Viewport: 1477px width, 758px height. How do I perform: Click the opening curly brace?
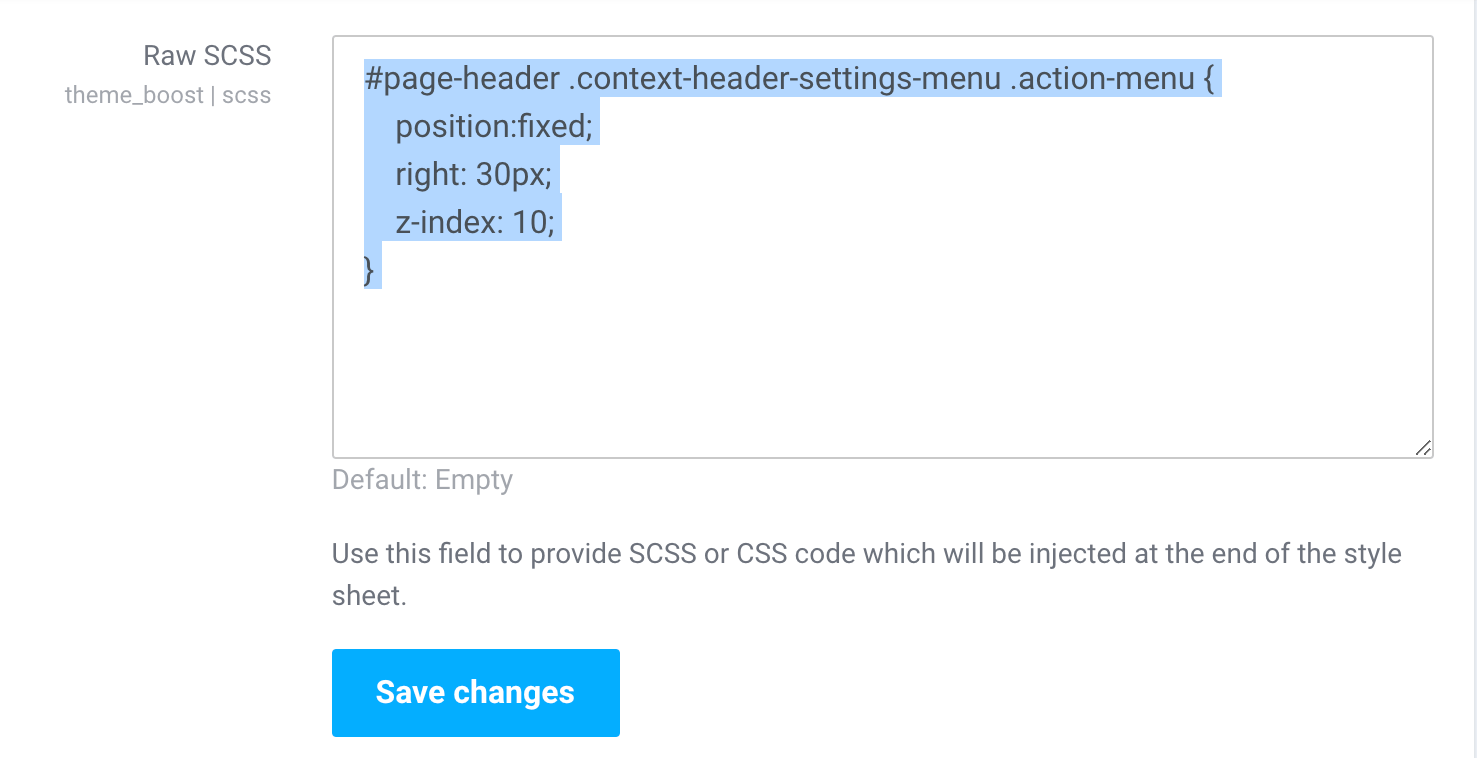[x=1207, y=79]
